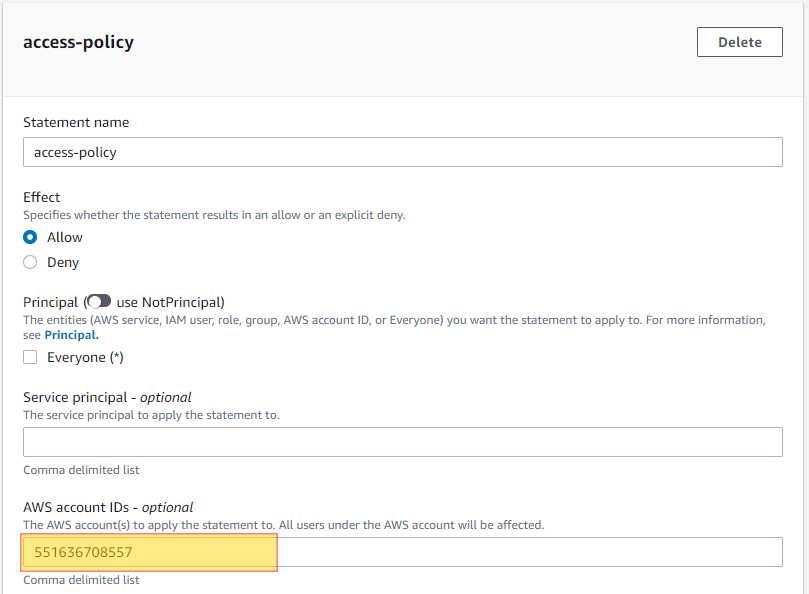Click the access-policy panel heading
This screenshot has height=594, width=809.
click(x=78, y=42)
